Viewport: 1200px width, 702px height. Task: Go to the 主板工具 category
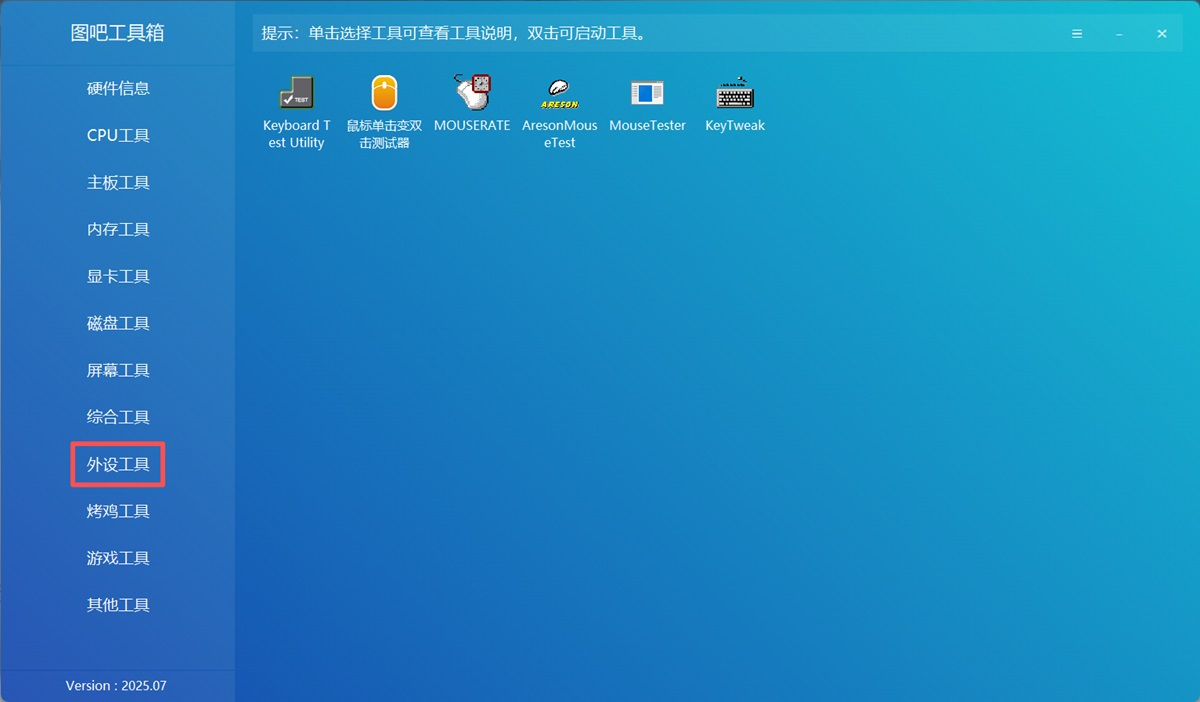coord(118,182)
